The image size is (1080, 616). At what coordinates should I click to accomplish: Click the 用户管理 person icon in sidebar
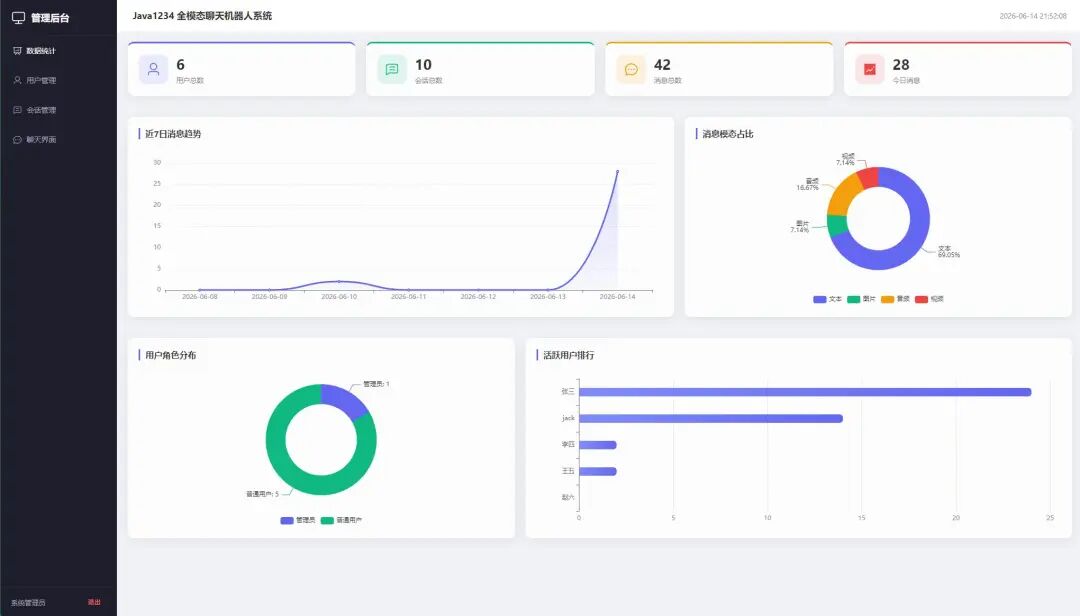(17, 81)
